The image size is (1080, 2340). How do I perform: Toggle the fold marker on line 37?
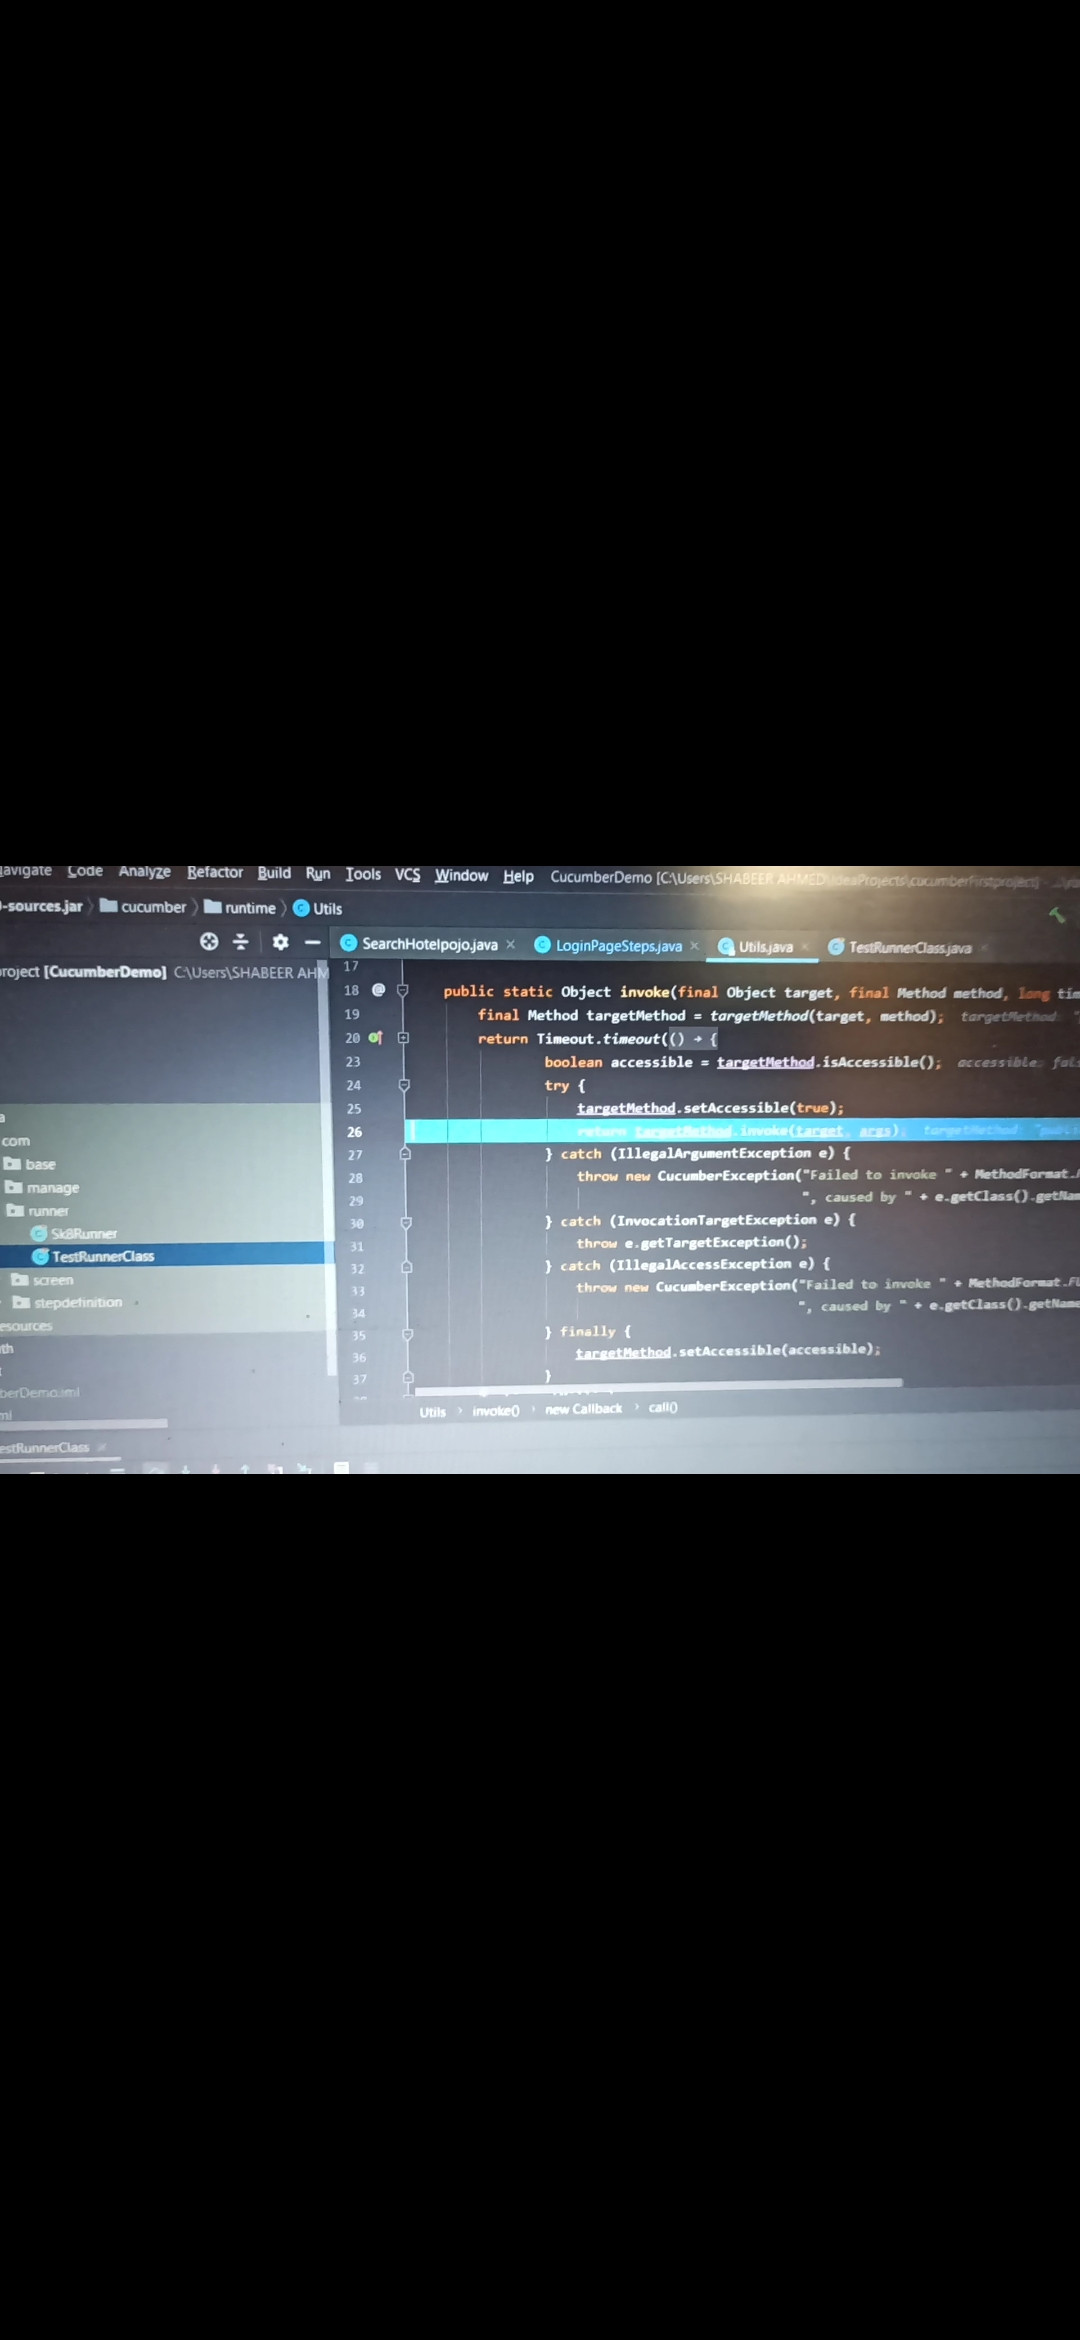tap(408, 1378)
